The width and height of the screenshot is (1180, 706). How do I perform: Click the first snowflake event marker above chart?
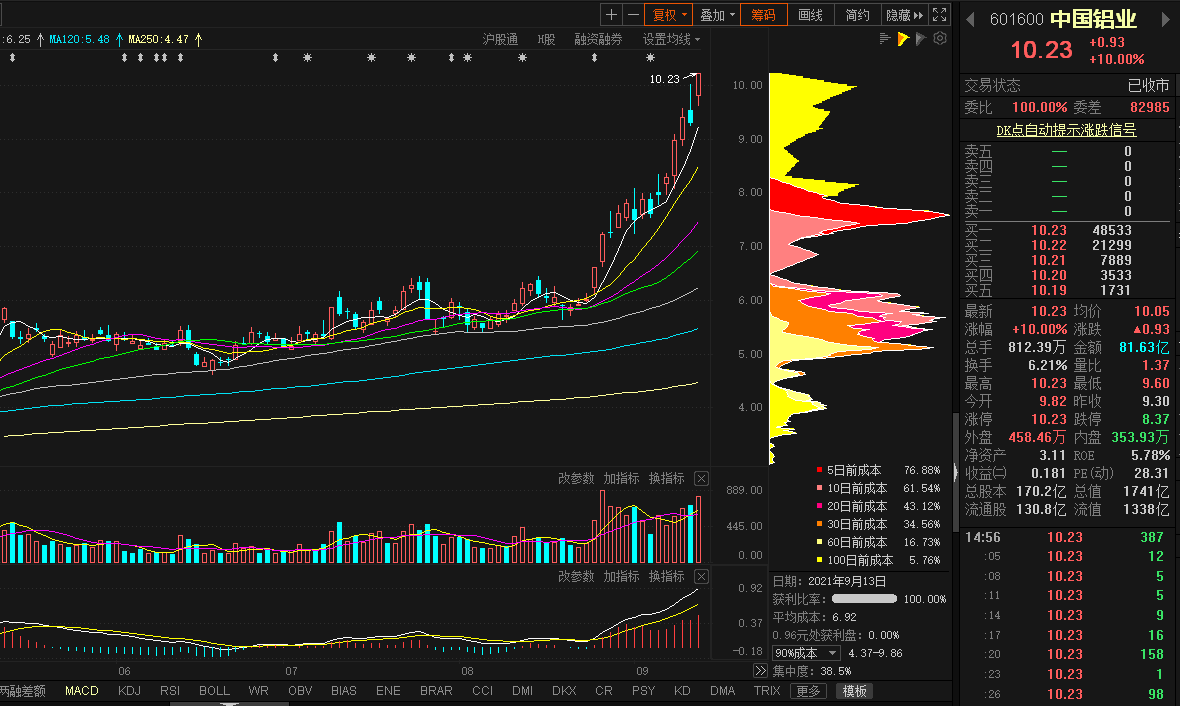tap(307, 57)
